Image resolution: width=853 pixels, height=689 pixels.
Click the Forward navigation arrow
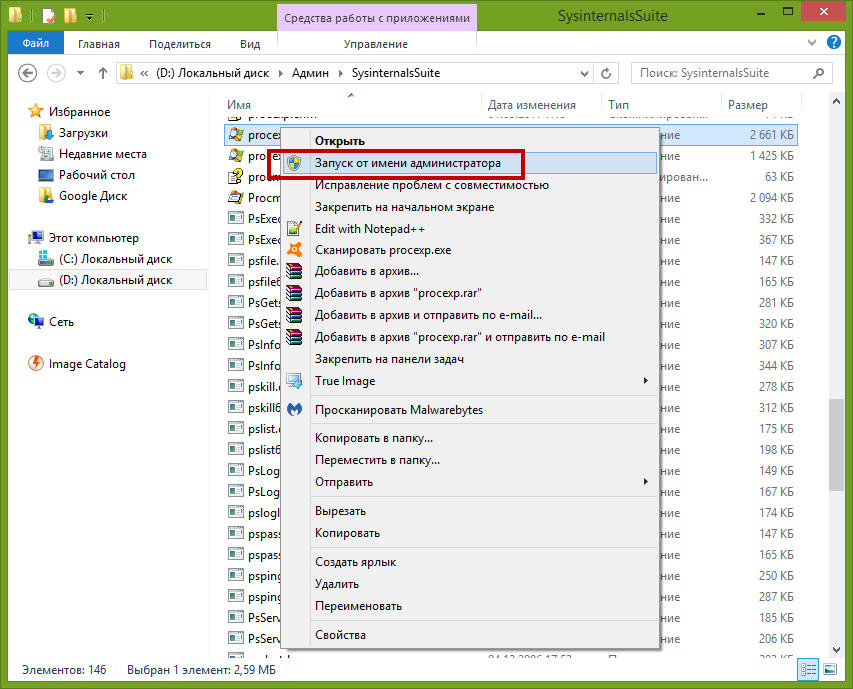56,73
